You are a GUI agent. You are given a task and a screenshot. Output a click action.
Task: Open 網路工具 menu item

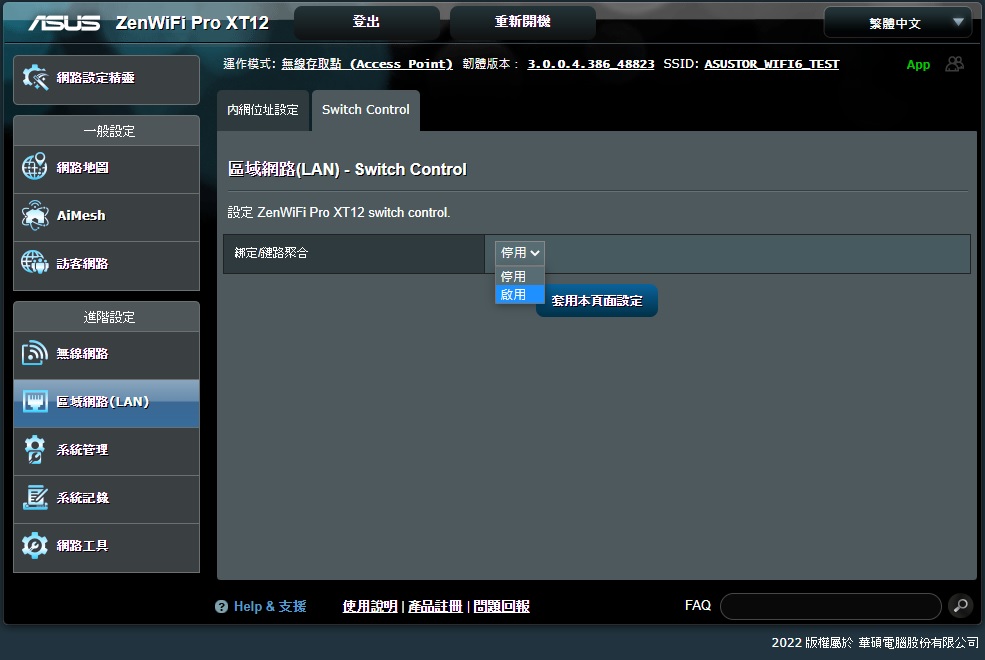tap(106, 546)
